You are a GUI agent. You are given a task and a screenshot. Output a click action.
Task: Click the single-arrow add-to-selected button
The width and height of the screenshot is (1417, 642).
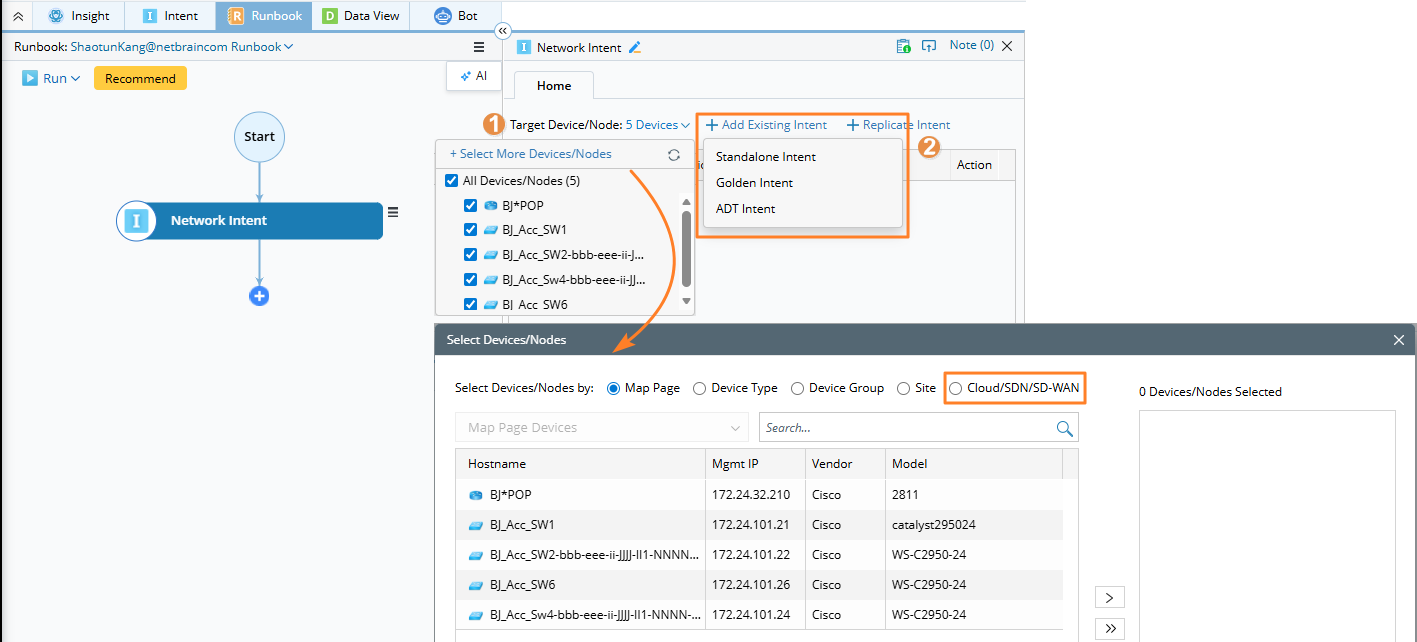tap(1109, 598)
